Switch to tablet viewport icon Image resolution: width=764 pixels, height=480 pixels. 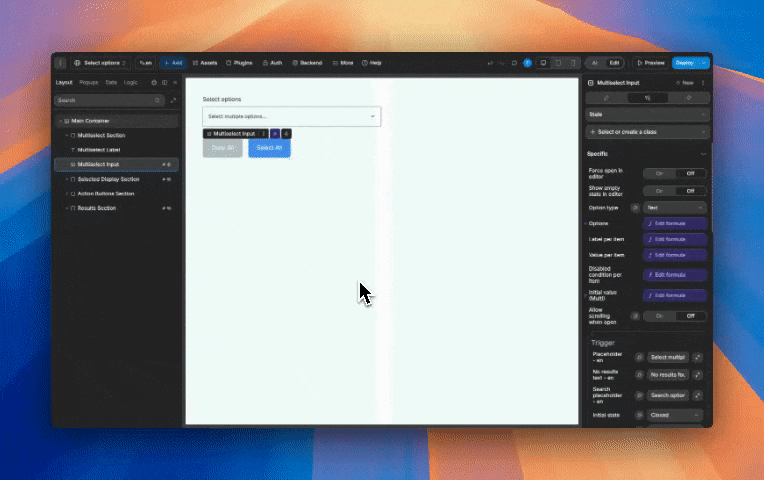558,63
